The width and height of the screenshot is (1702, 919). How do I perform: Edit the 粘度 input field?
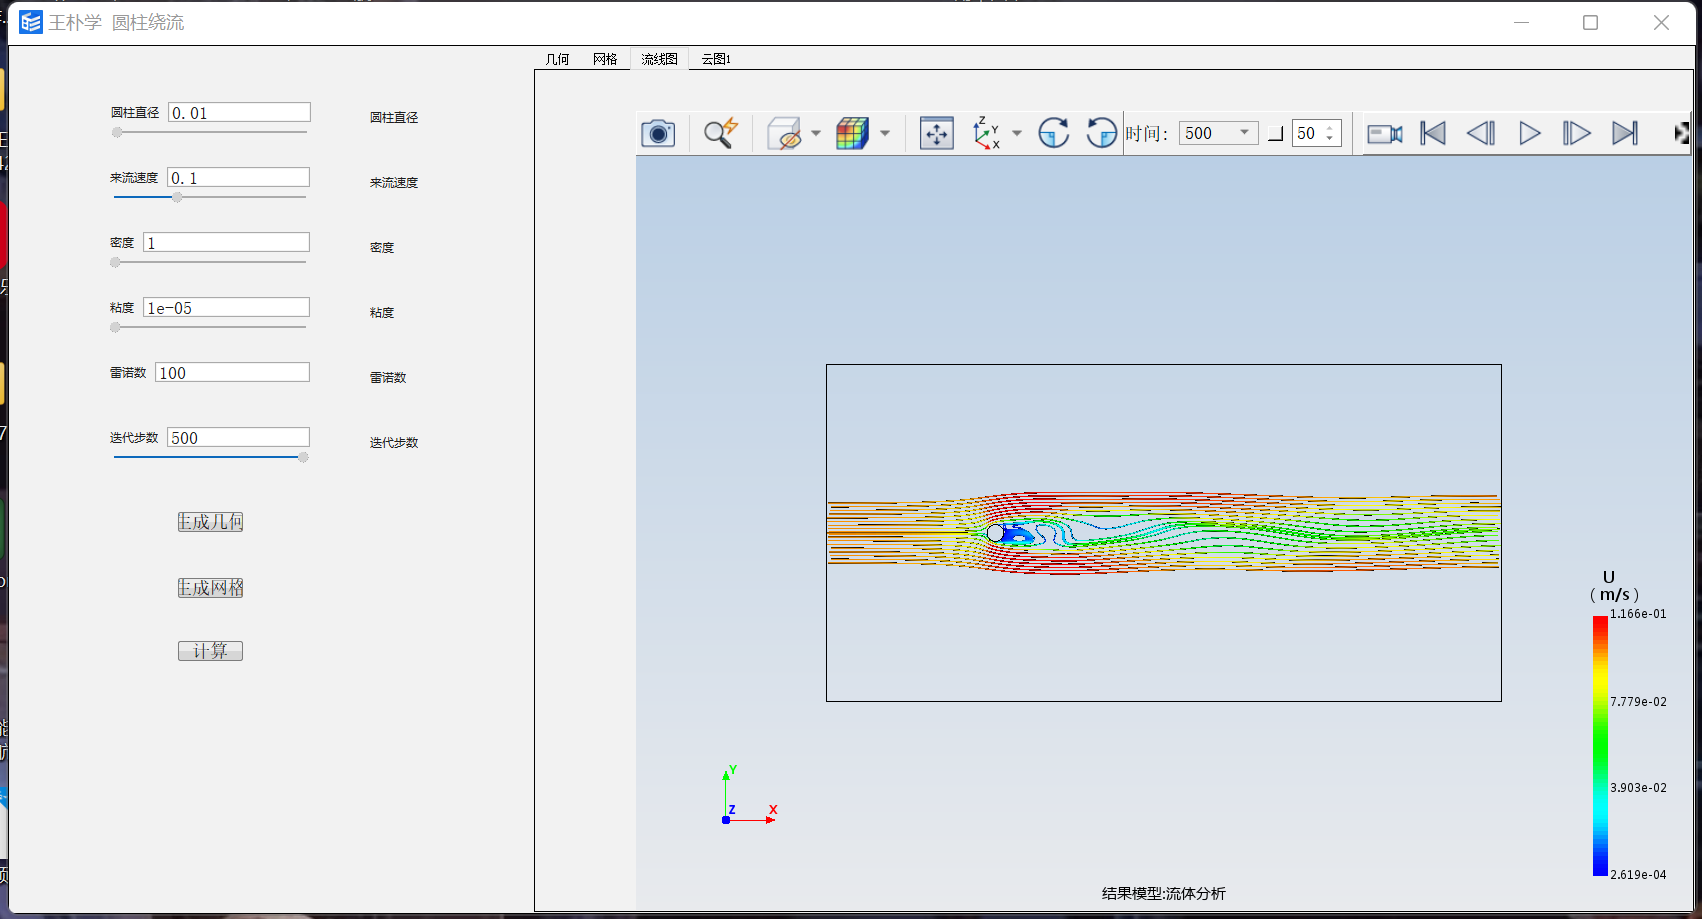coord(226,308)
